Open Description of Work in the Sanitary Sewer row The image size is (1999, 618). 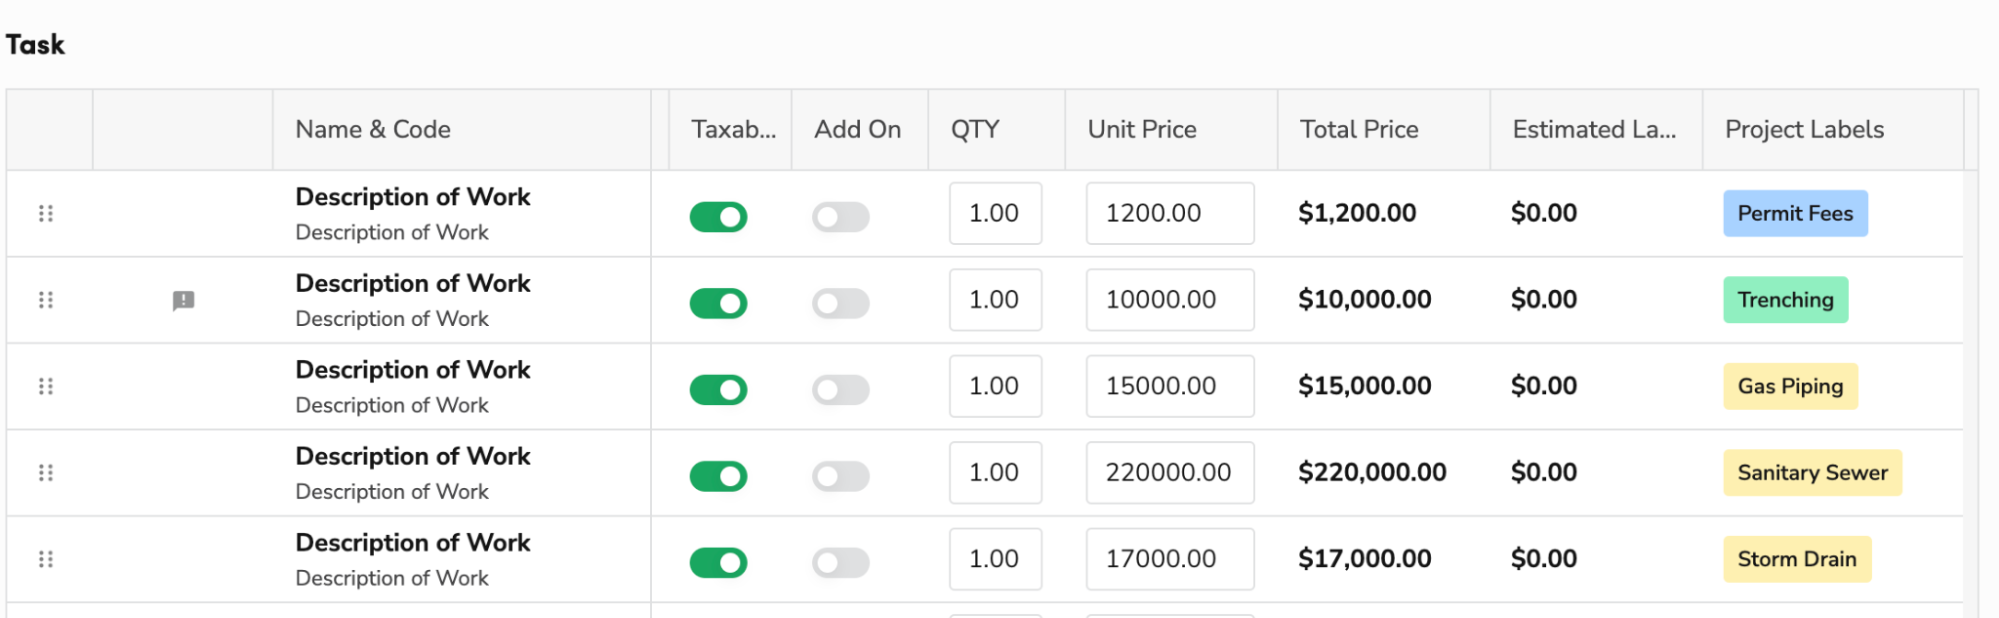(413, 457)
